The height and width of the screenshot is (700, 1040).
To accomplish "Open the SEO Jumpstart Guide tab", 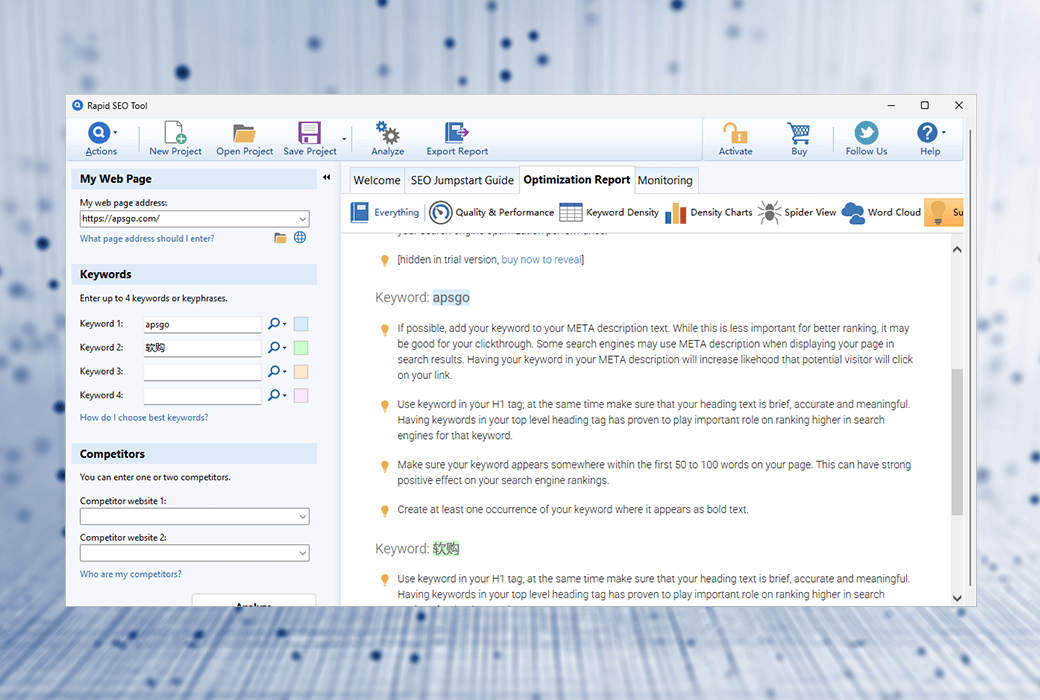I will [x=462, y=180].
